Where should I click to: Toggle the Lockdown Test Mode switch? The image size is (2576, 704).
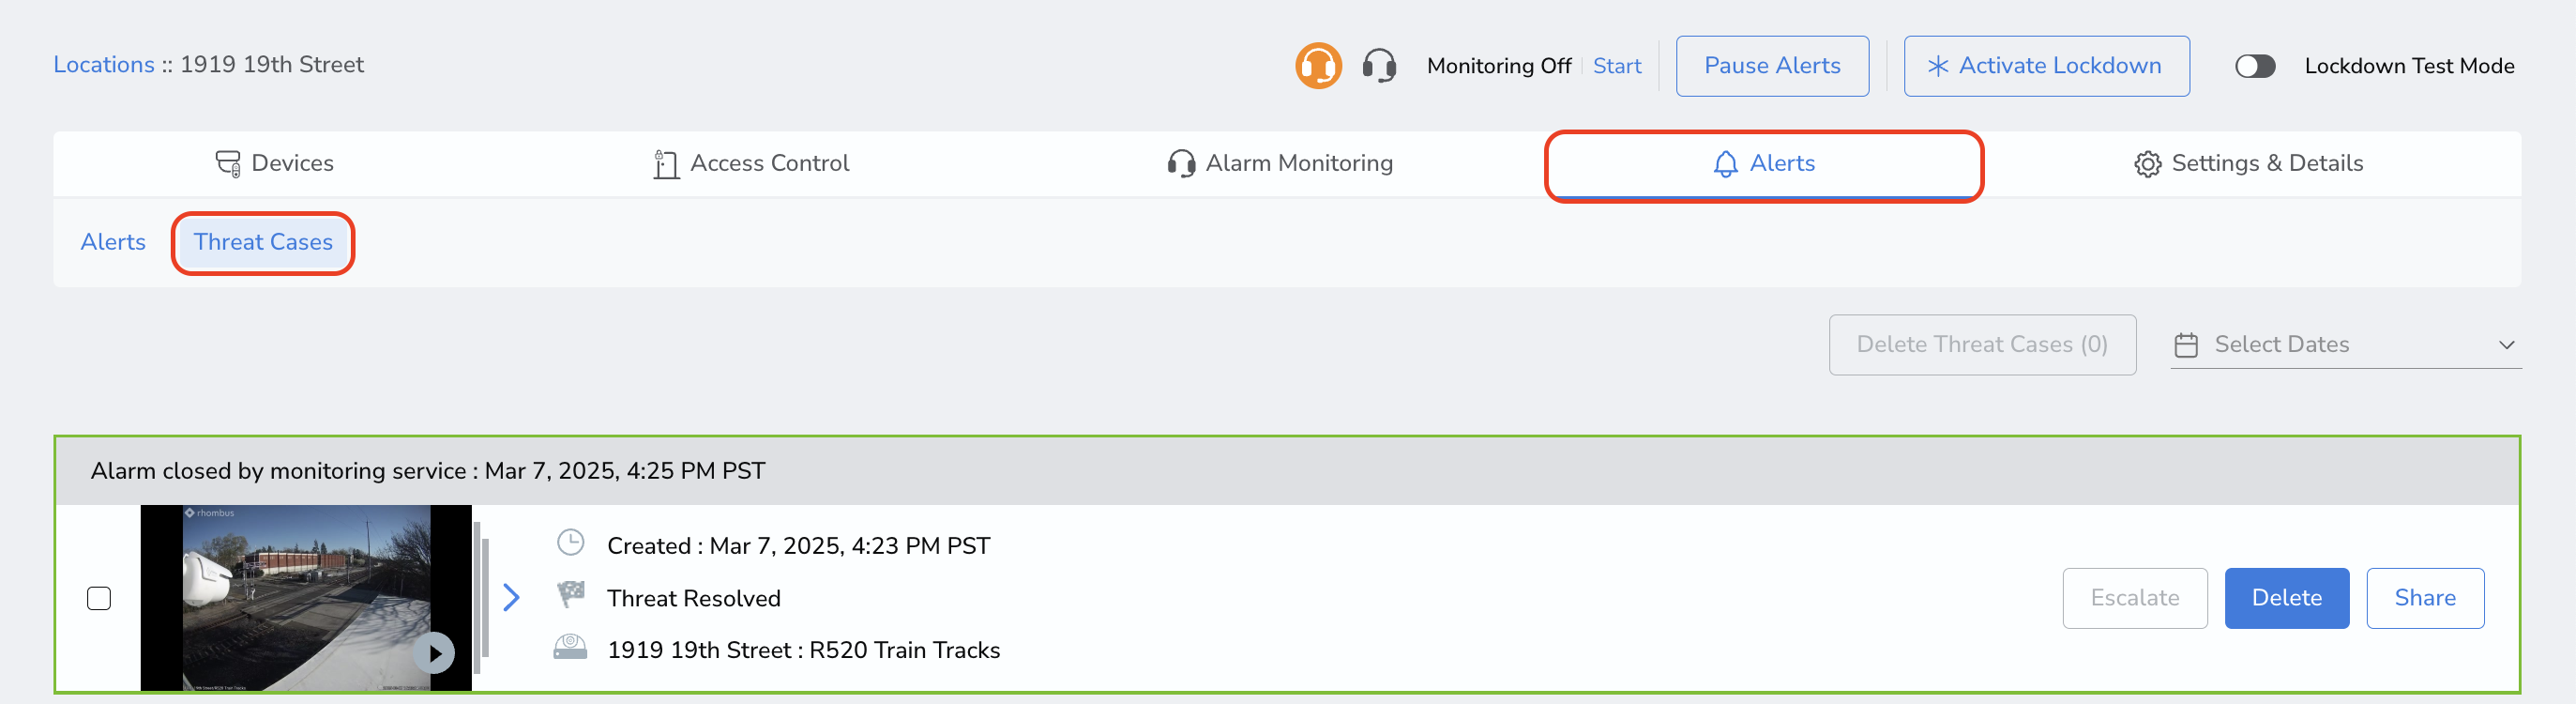(2255, 66)
